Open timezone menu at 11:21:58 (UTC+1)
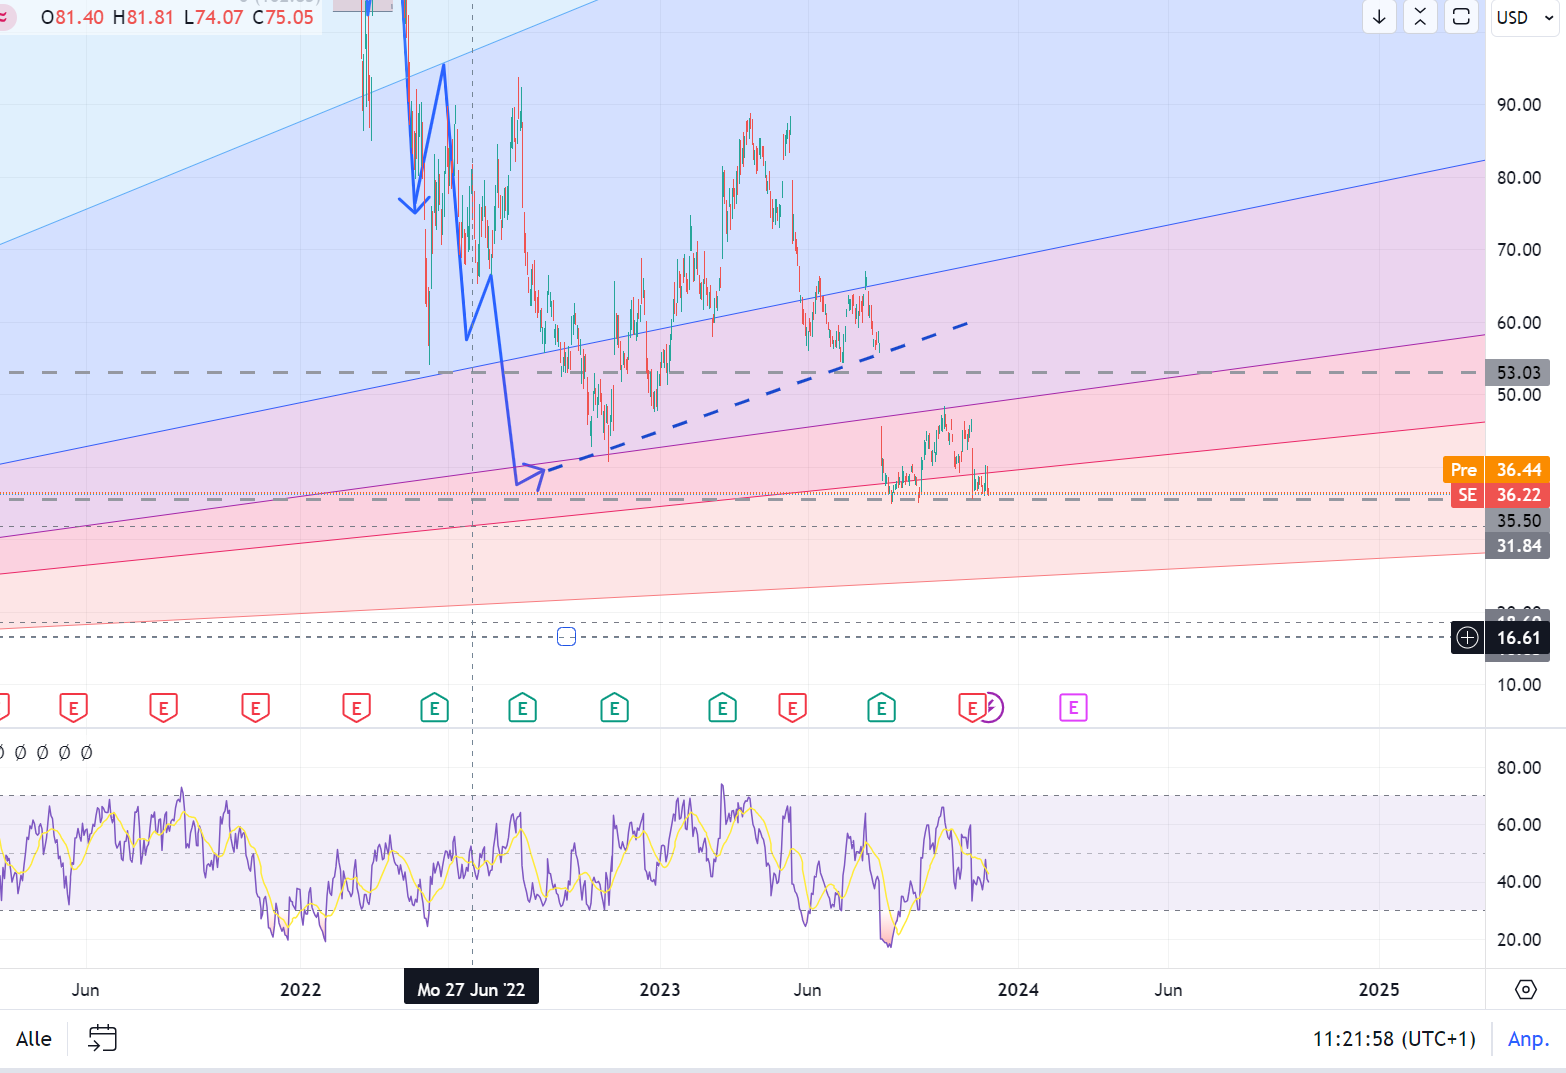The image size is (1566, 1073). point(1393,1039)
